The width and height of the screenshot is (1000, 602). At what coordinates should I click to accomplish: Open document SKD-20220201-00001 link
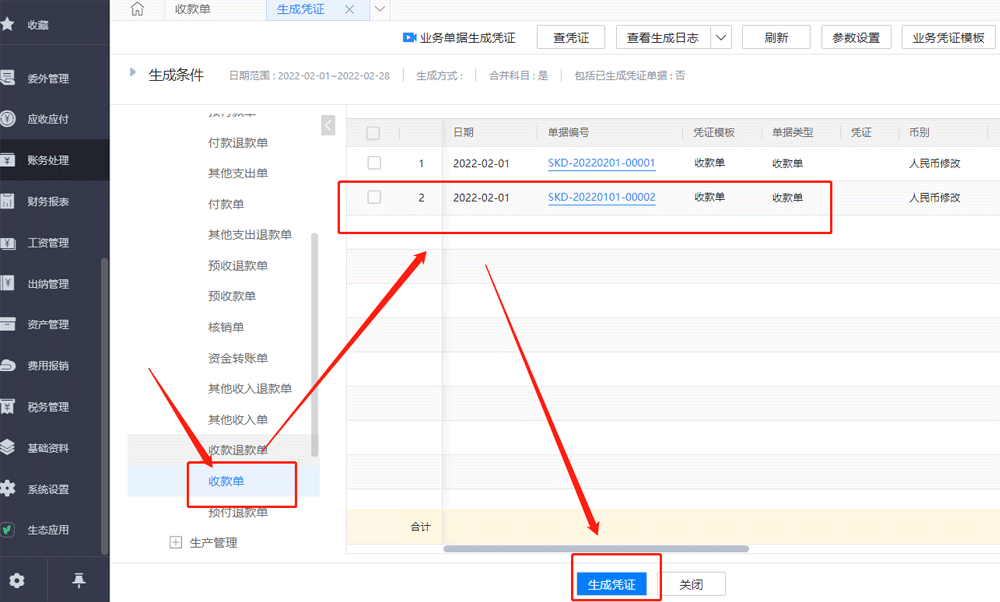[601, 162]
